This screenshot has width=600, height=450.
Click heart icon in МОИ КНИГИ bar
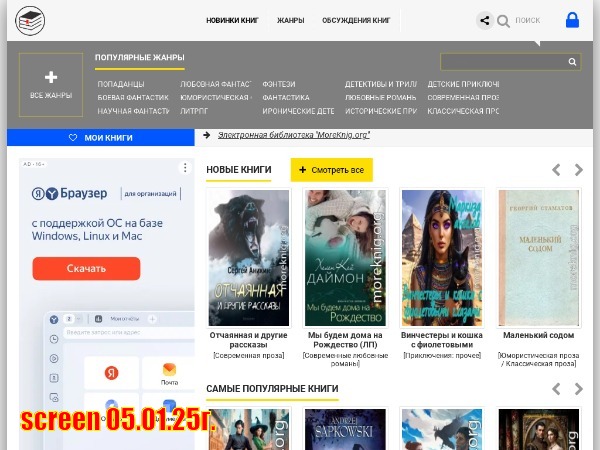tap(73, 137)
